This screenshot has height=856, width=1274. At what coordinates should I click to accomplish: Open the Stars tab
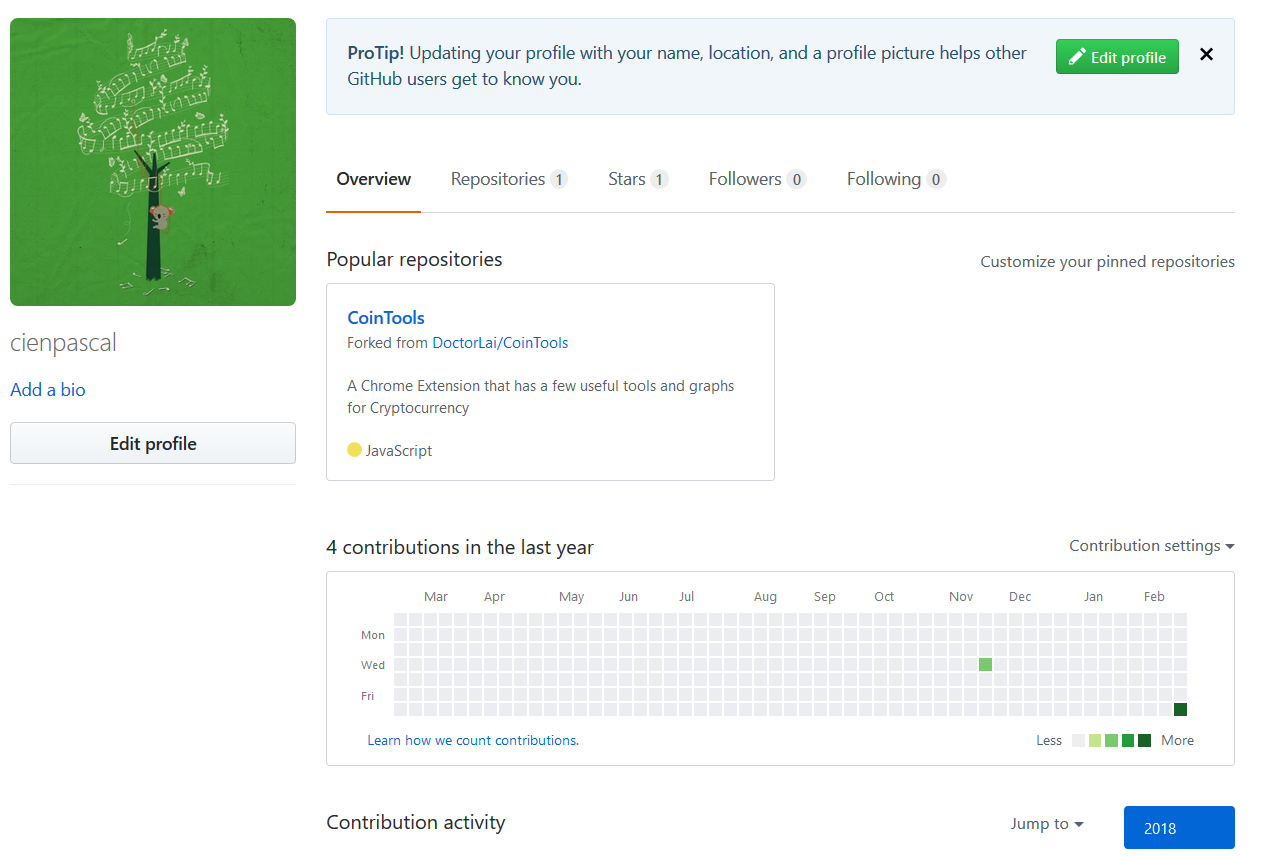(x=638, y=179)
